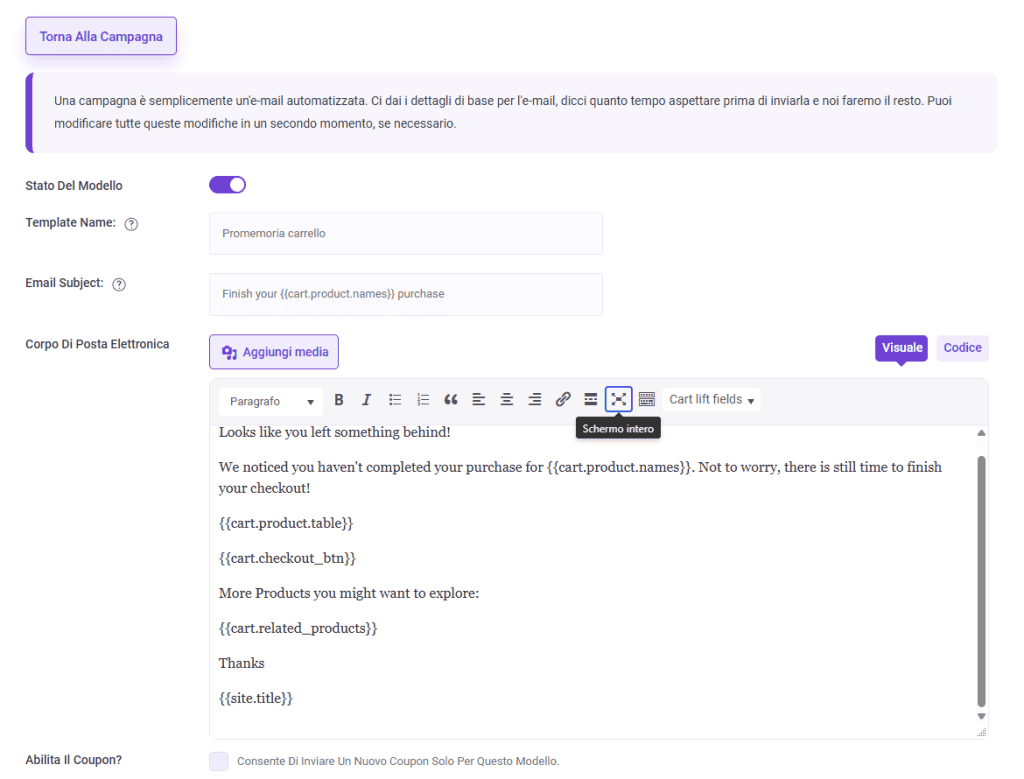
Task: Click the editor scrollbar up arrow
Action: (x=981, y=433)
